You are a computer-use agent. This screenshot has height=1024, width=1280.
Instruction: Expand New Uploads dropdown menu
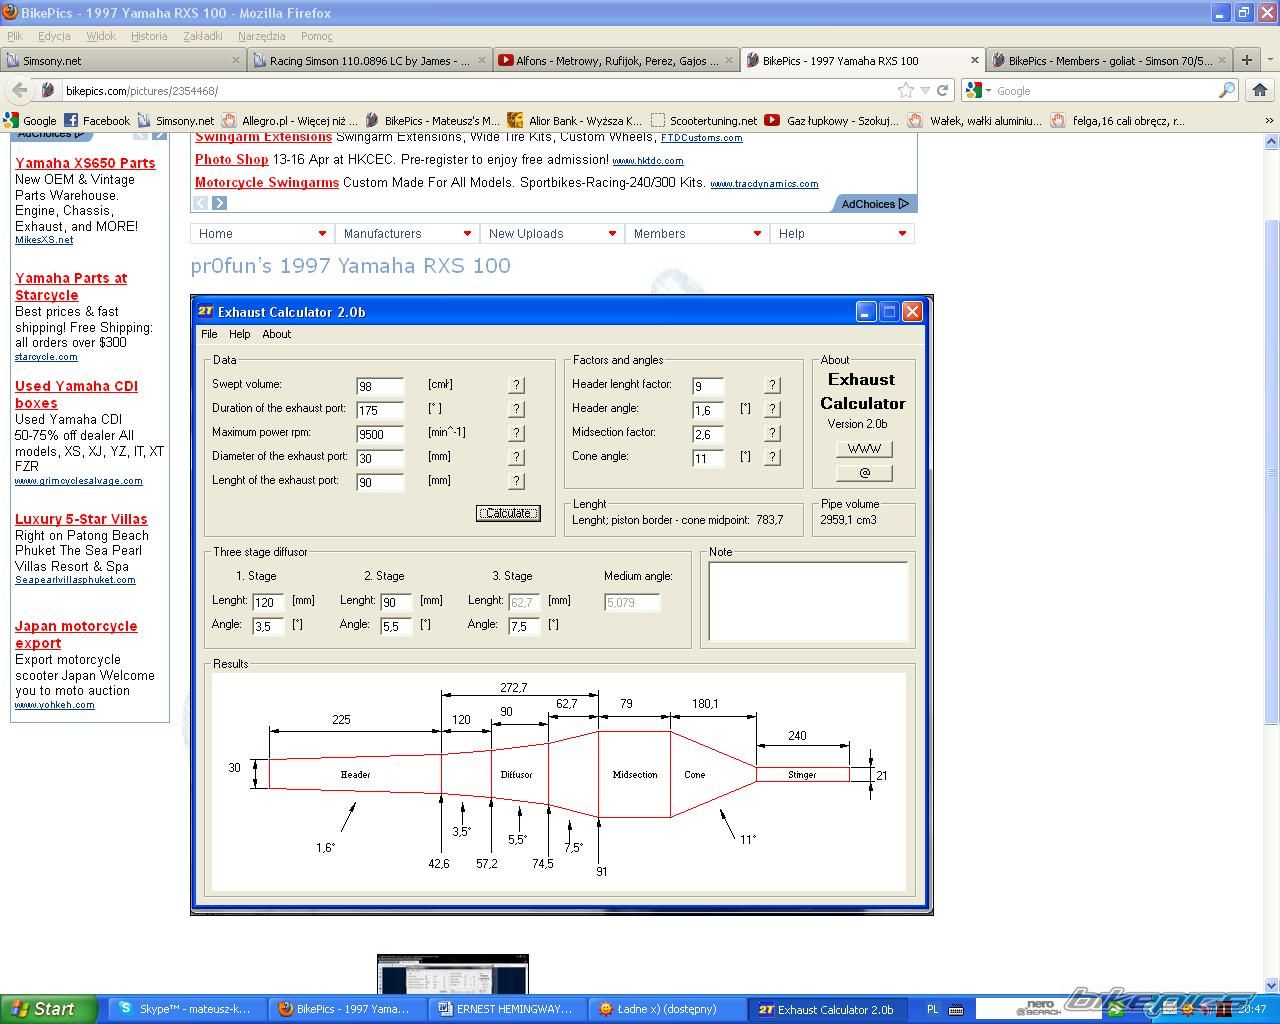point(612,234)
